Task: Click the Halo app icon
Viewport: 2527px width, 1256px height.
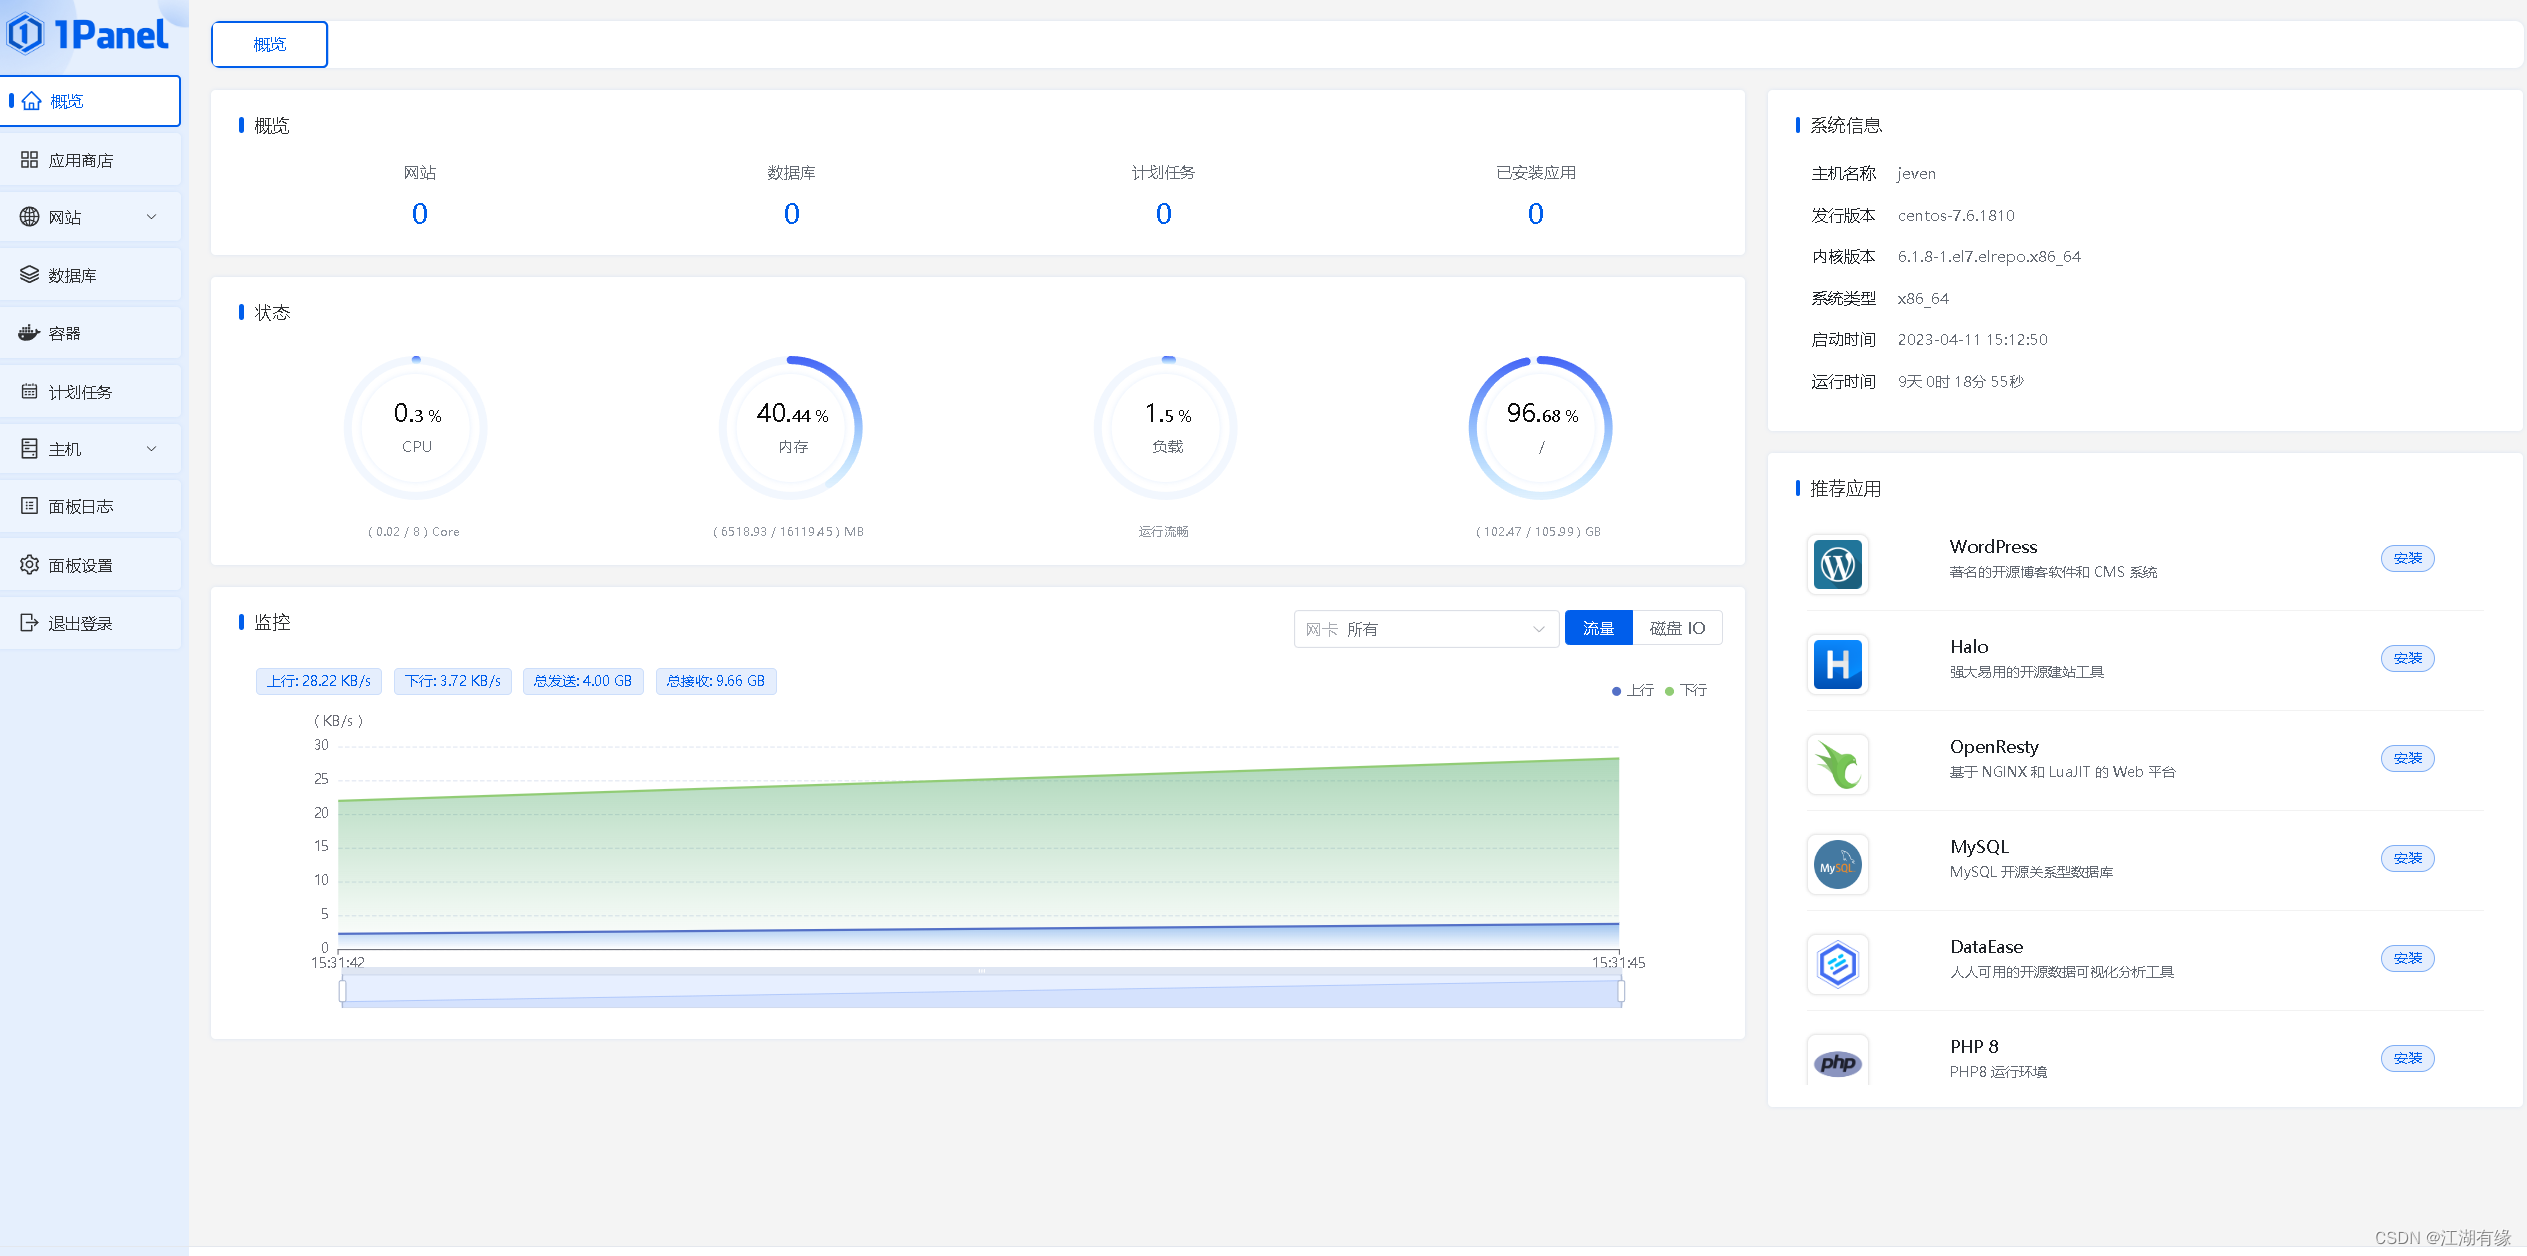Action: 1837,665
